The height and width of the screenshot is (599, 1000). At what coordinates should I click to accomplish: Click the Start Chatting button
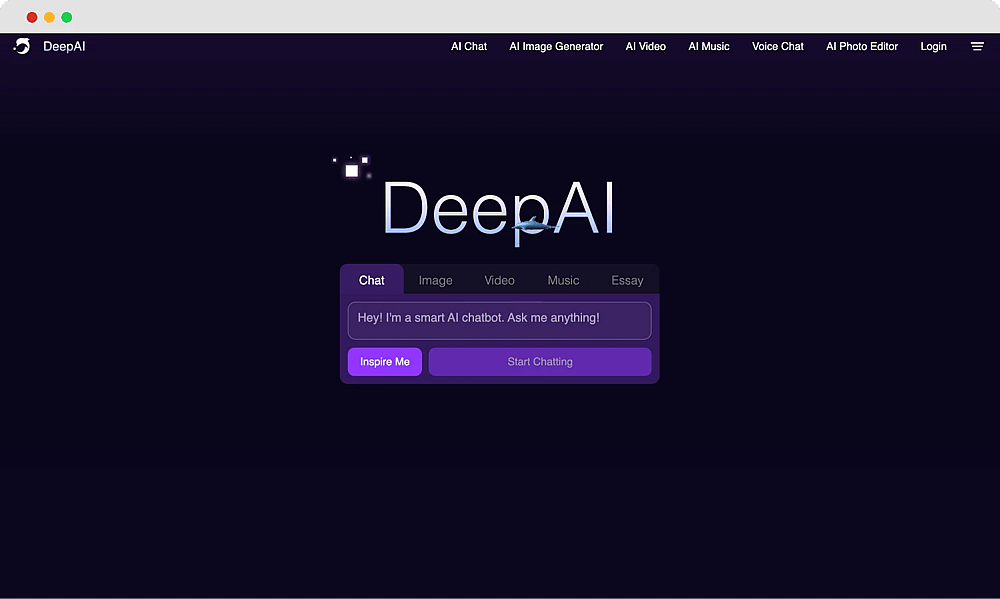pyautogui.click(x=540, y=362)
